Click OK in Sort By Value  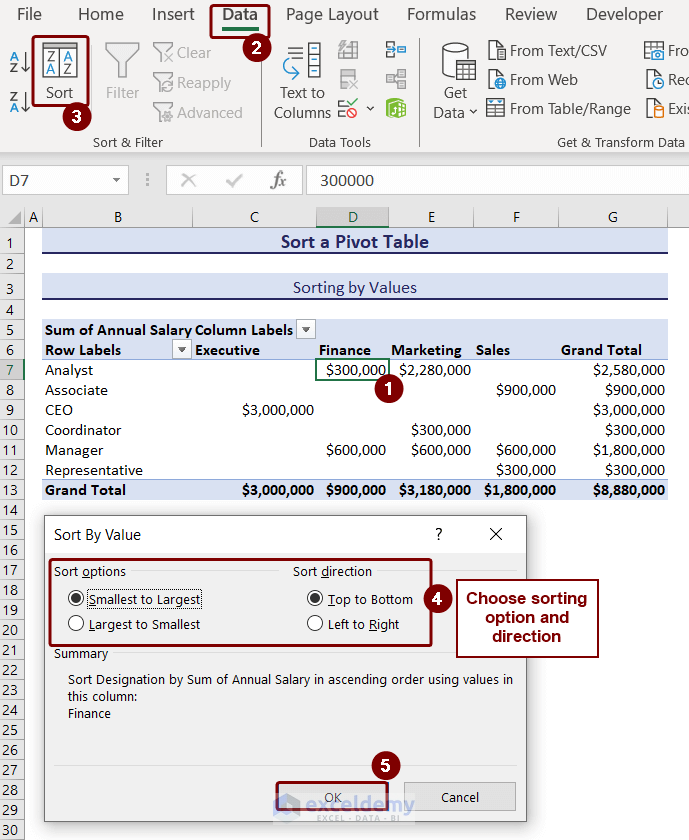(332, 797)
